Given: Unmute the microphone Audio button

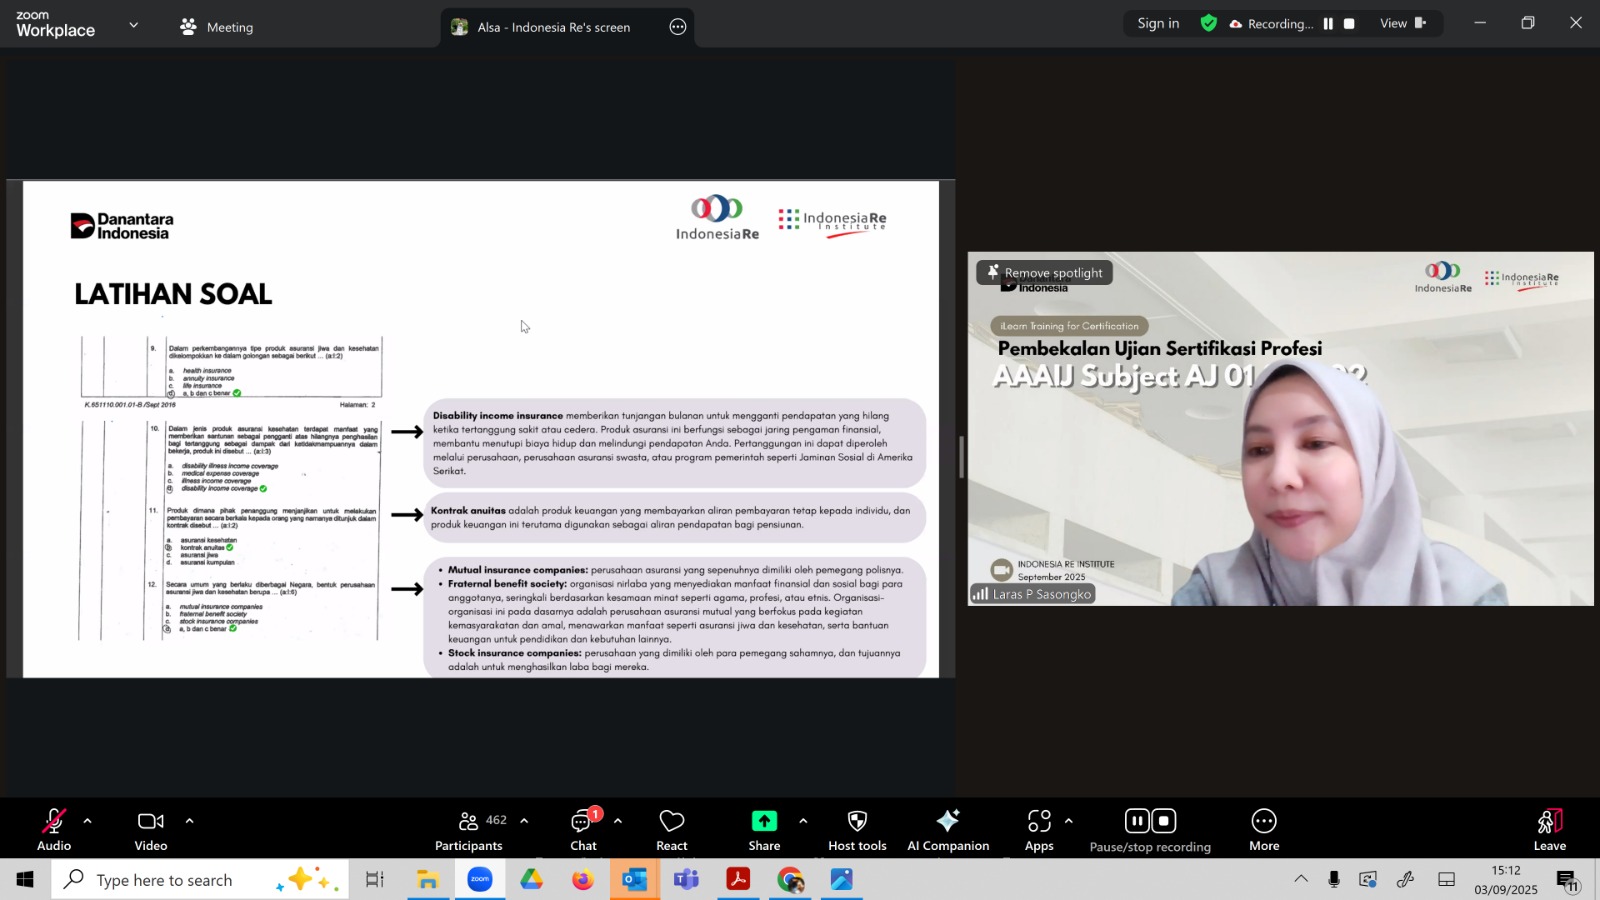Looking at the screenshot, I should tap(54, 829).
